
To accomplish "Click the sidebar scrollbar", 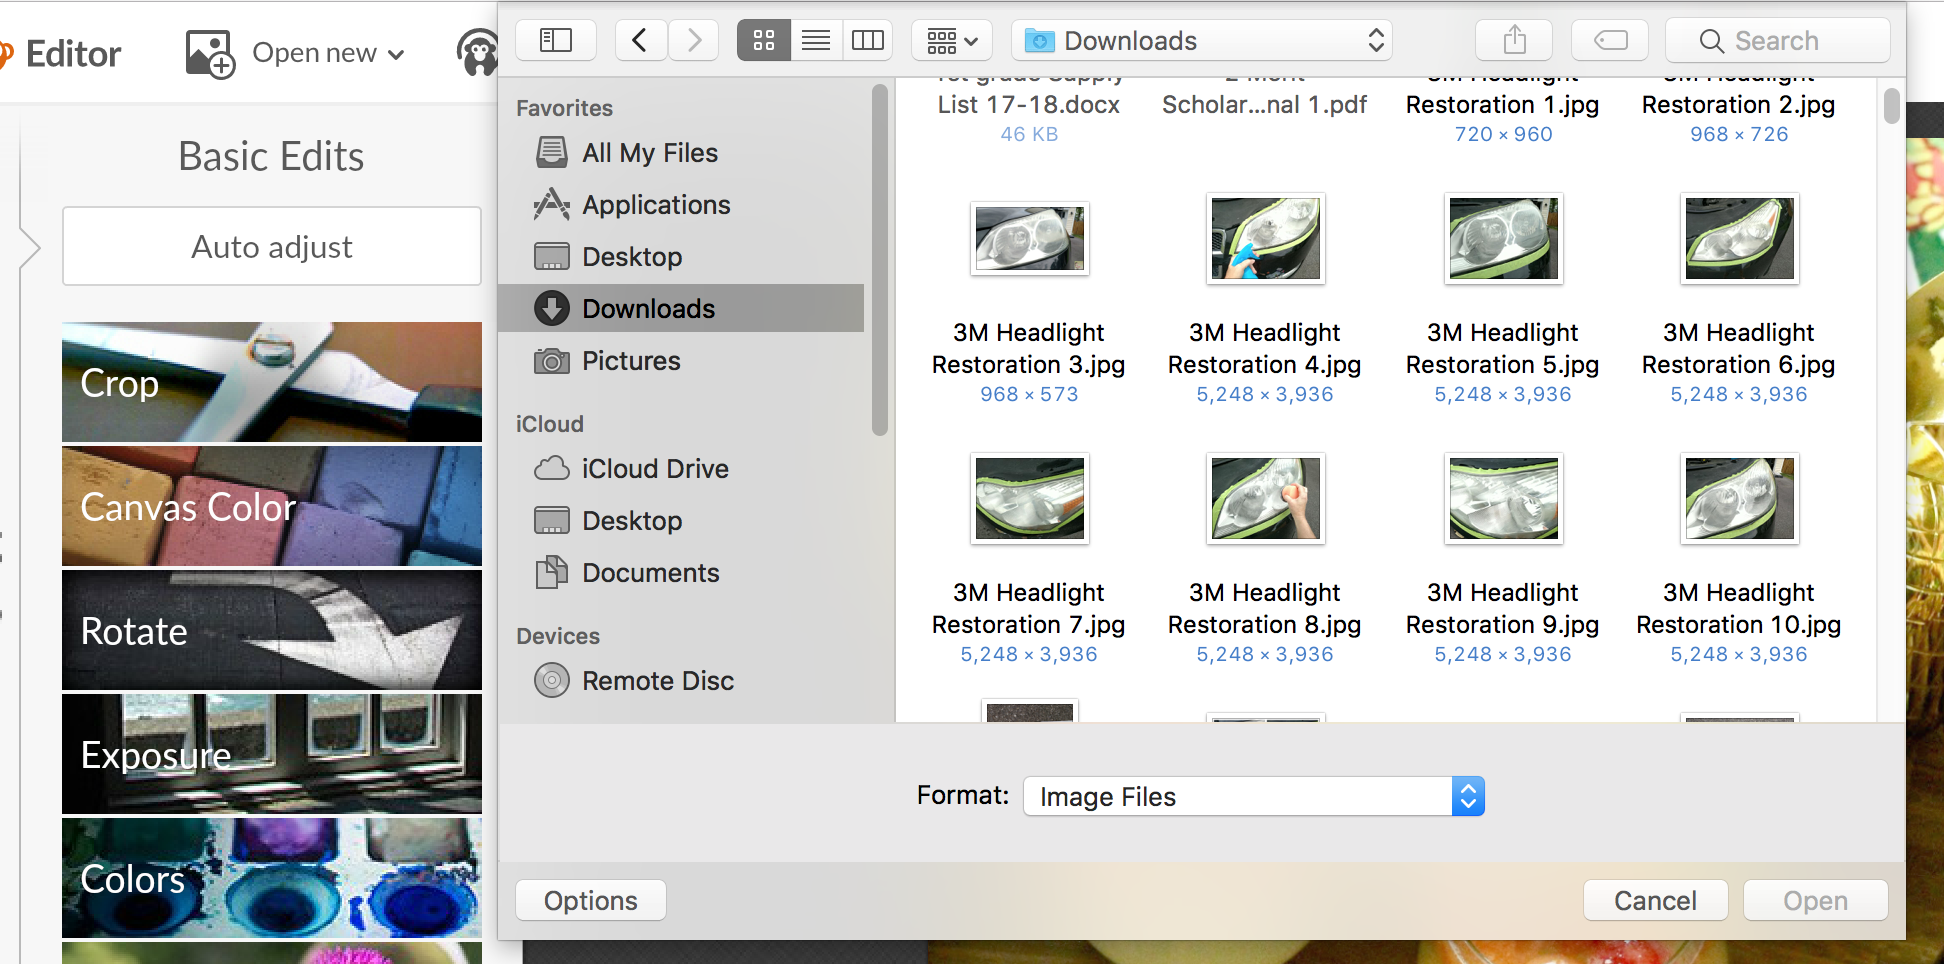I will [880, 260].
